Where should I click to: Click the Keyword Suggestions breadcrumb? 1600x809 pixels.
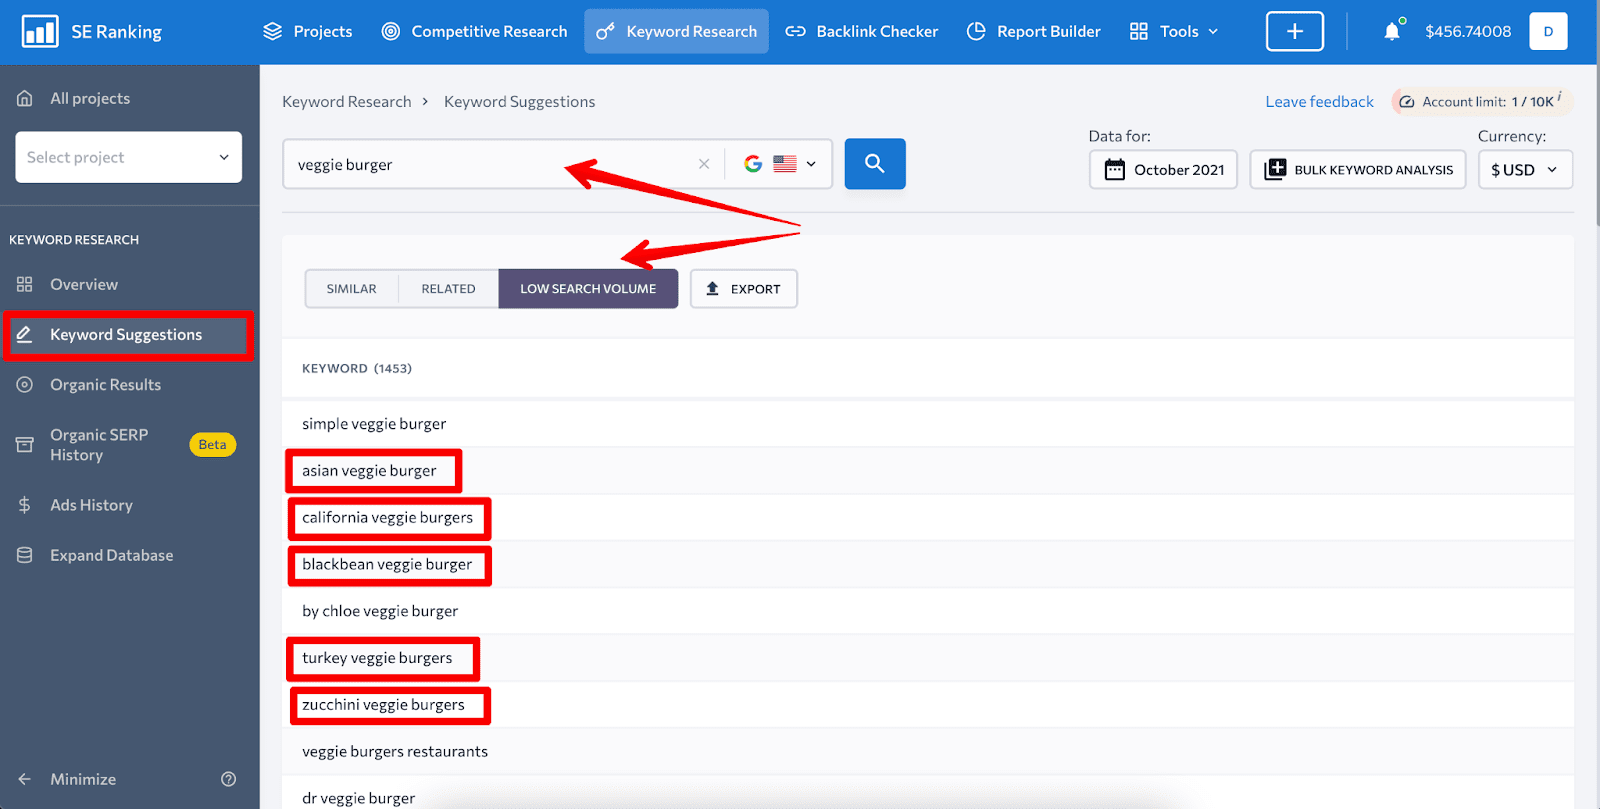tap(520, 102)
